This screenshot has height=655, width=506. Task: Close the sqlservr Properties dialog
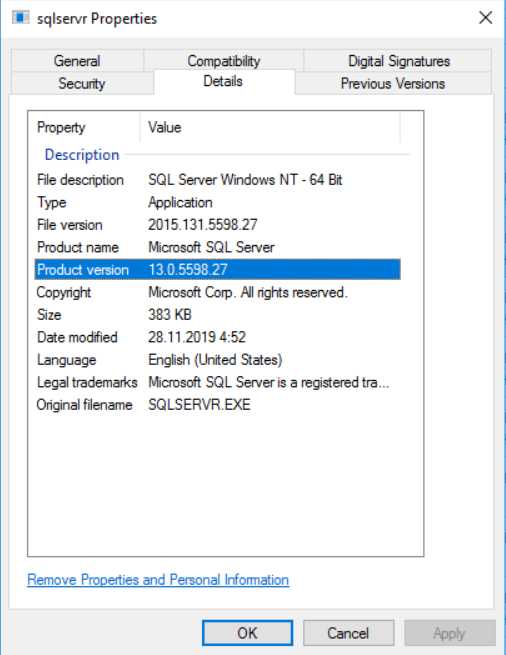(x=486, y=18)
